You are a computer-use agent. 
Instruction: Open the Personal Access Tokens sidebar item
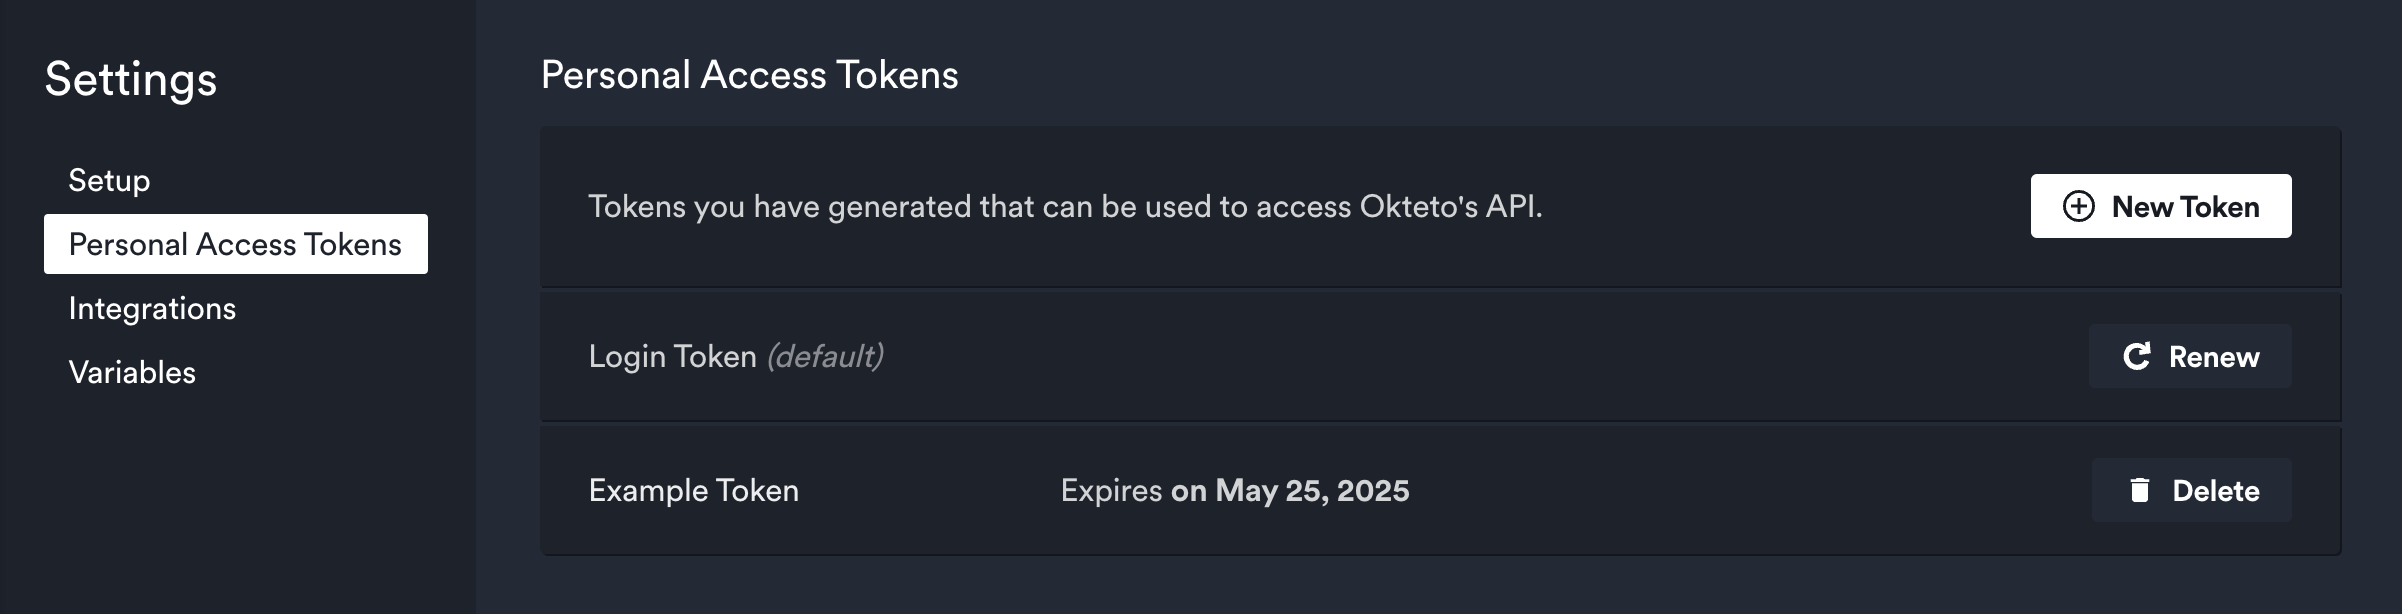236,243
